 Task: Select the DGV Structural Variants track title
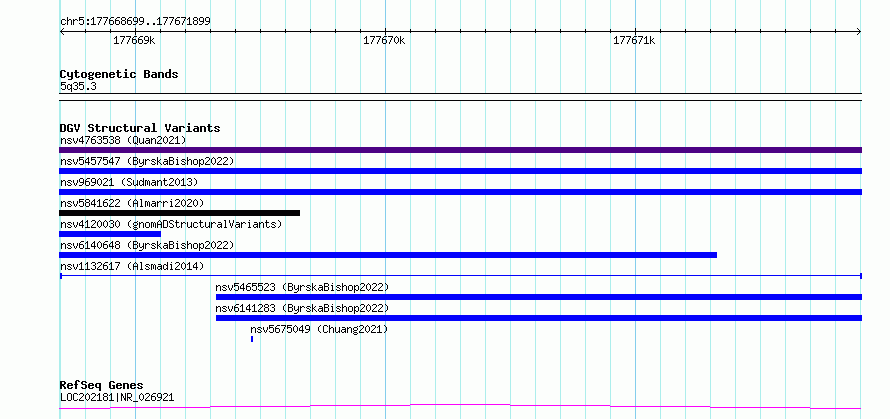click(140, 128)
